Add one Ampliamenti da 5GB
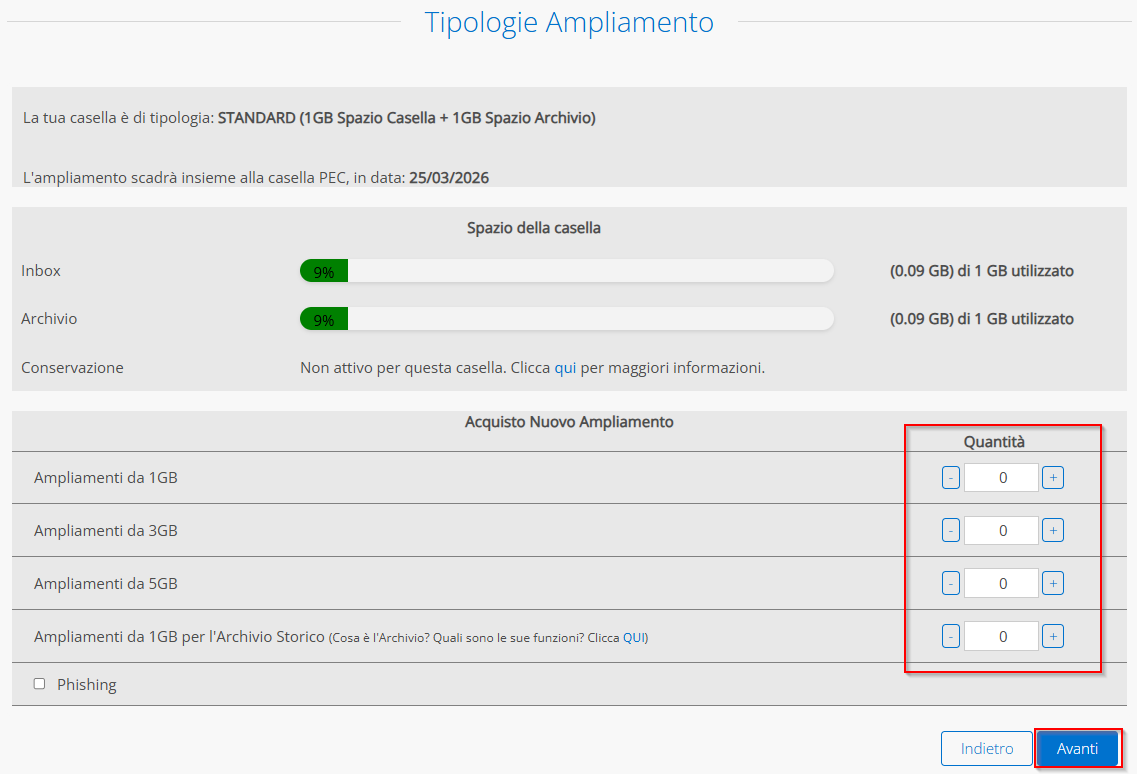The width and height of the screenshot is (1137, 774). pos(1052,583)
